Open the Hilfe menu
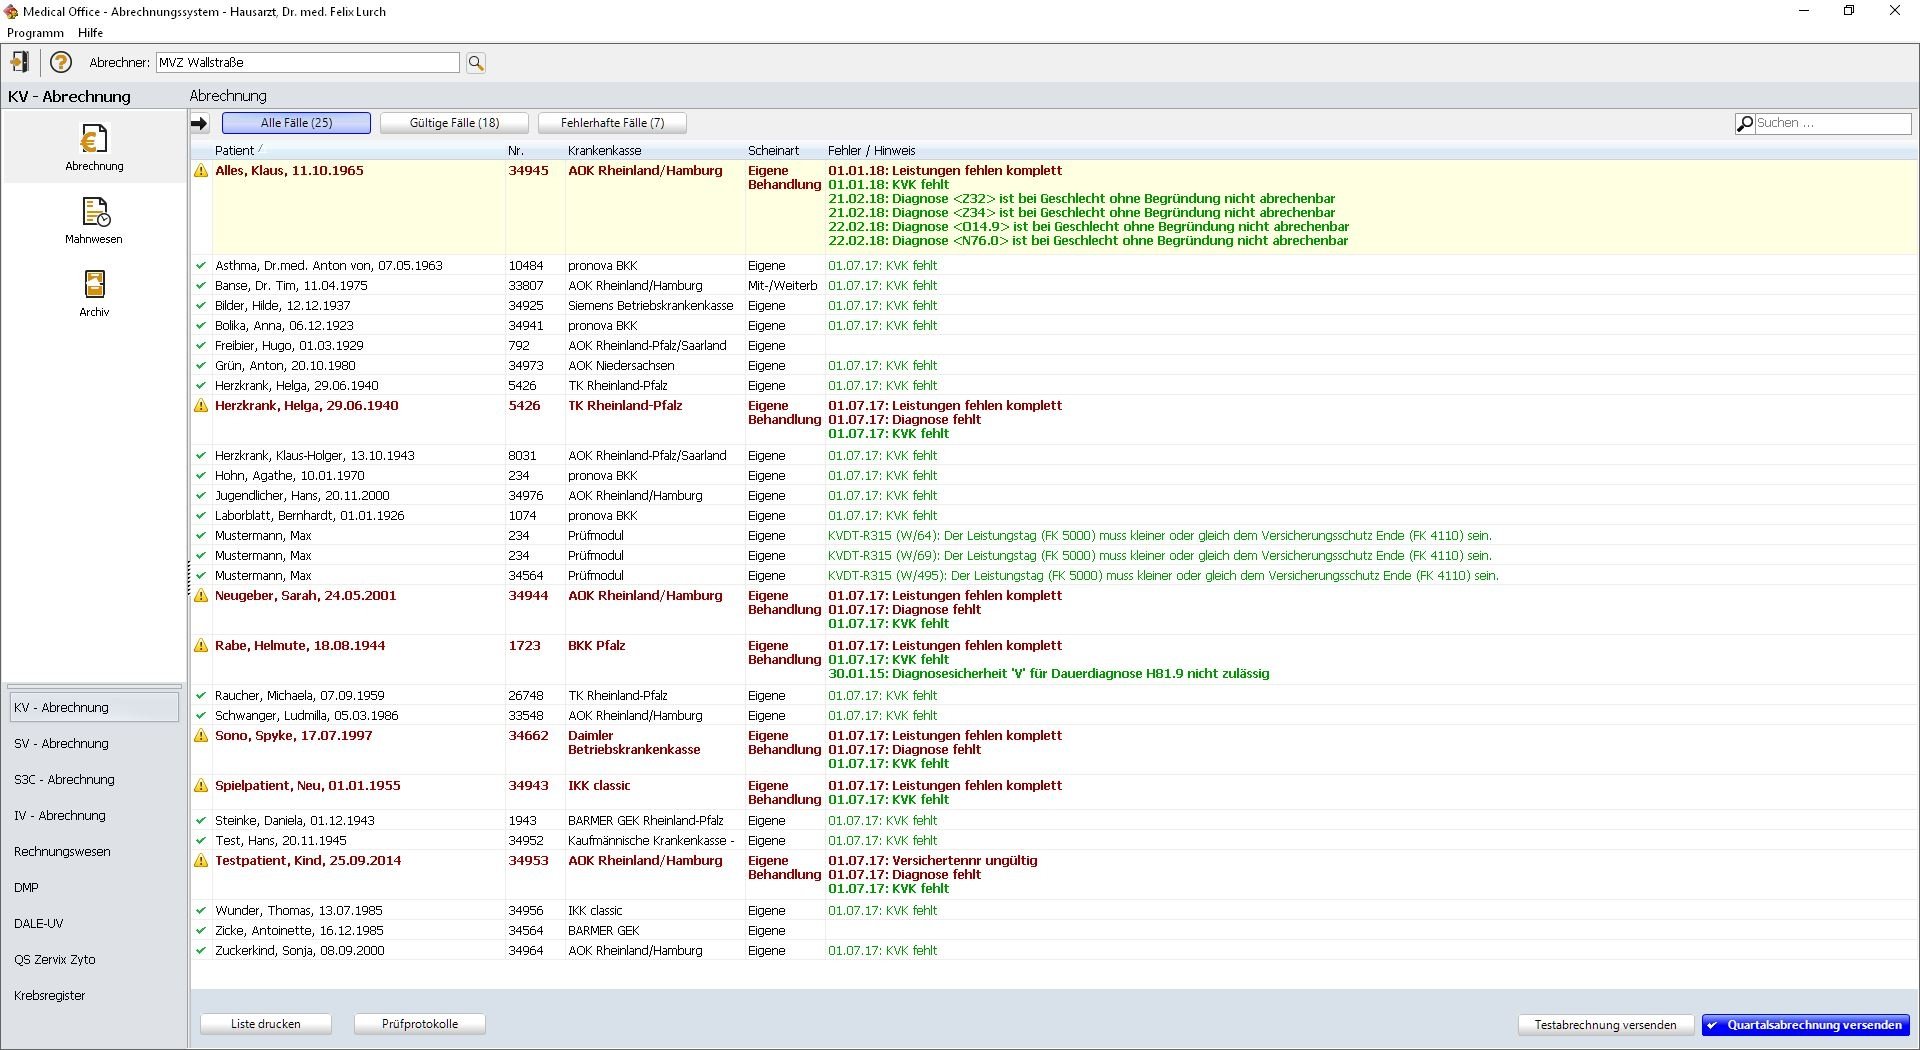This screenshot has height=1050, width=1920. (89, 32)
